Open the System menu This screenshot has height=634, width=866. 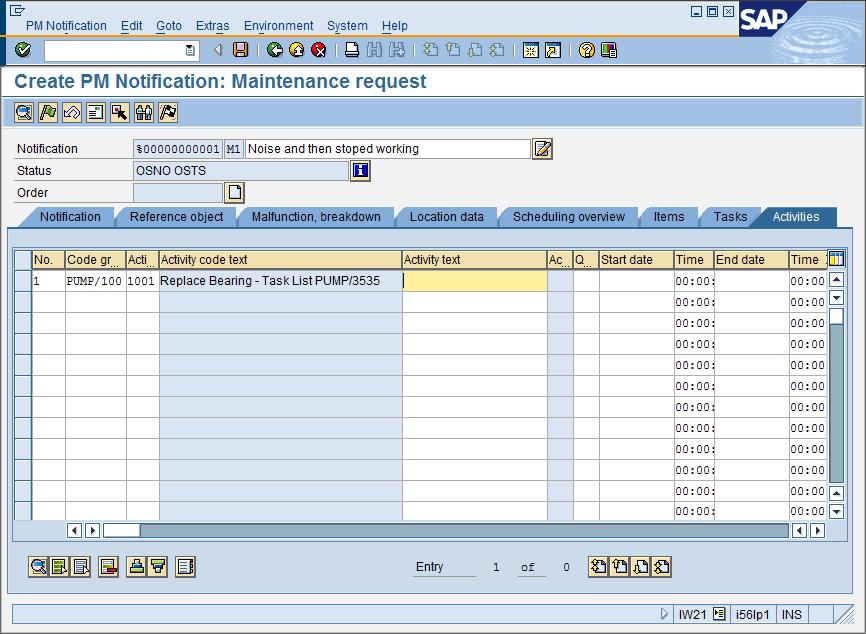coord(347,25)
